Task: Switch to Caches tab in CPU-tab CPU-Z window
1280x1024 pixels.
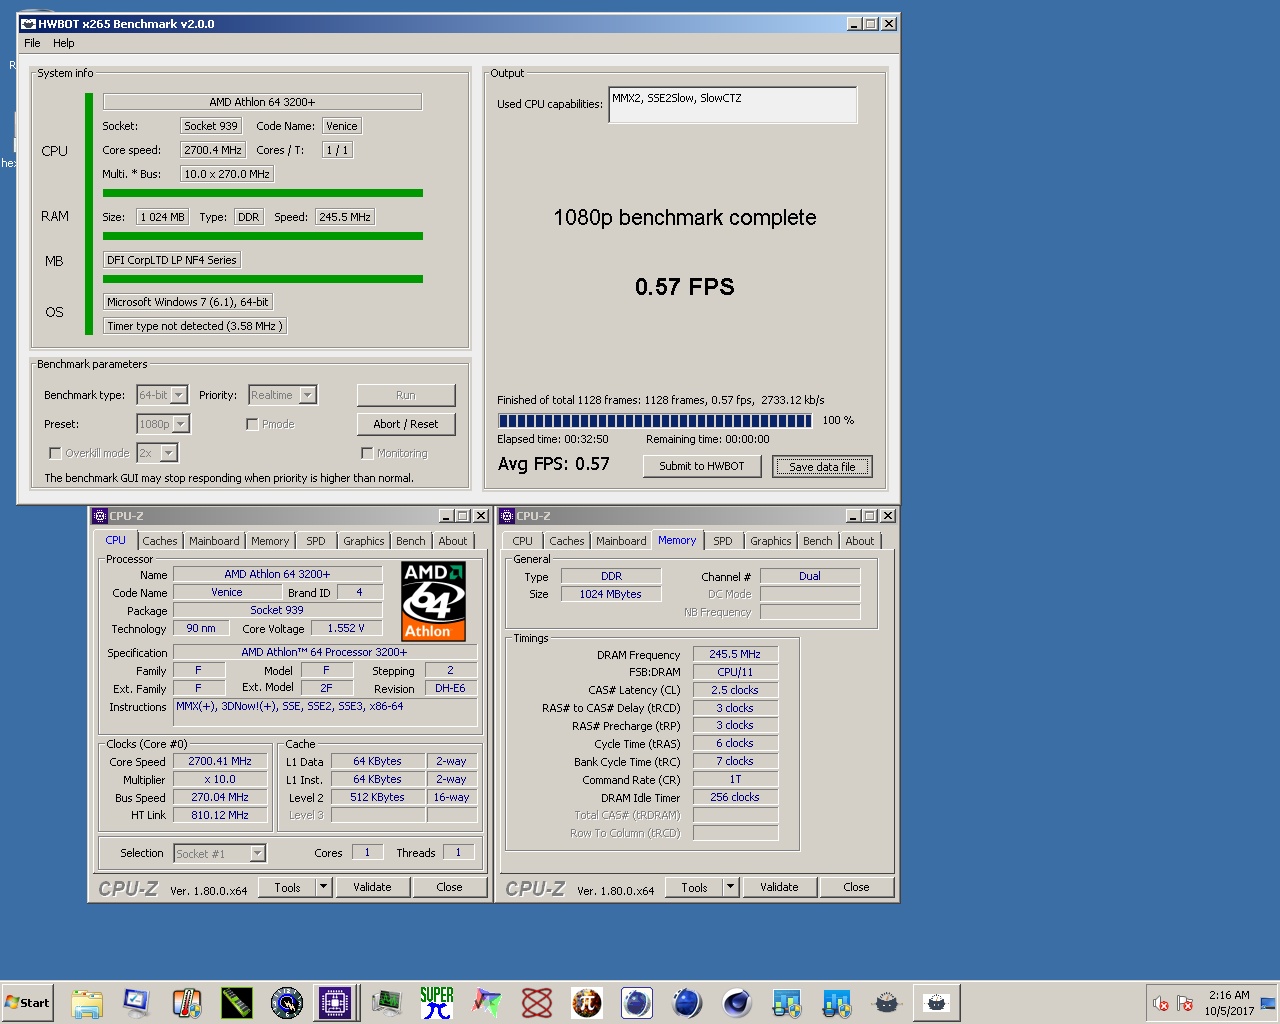Action: coord(160,541)
